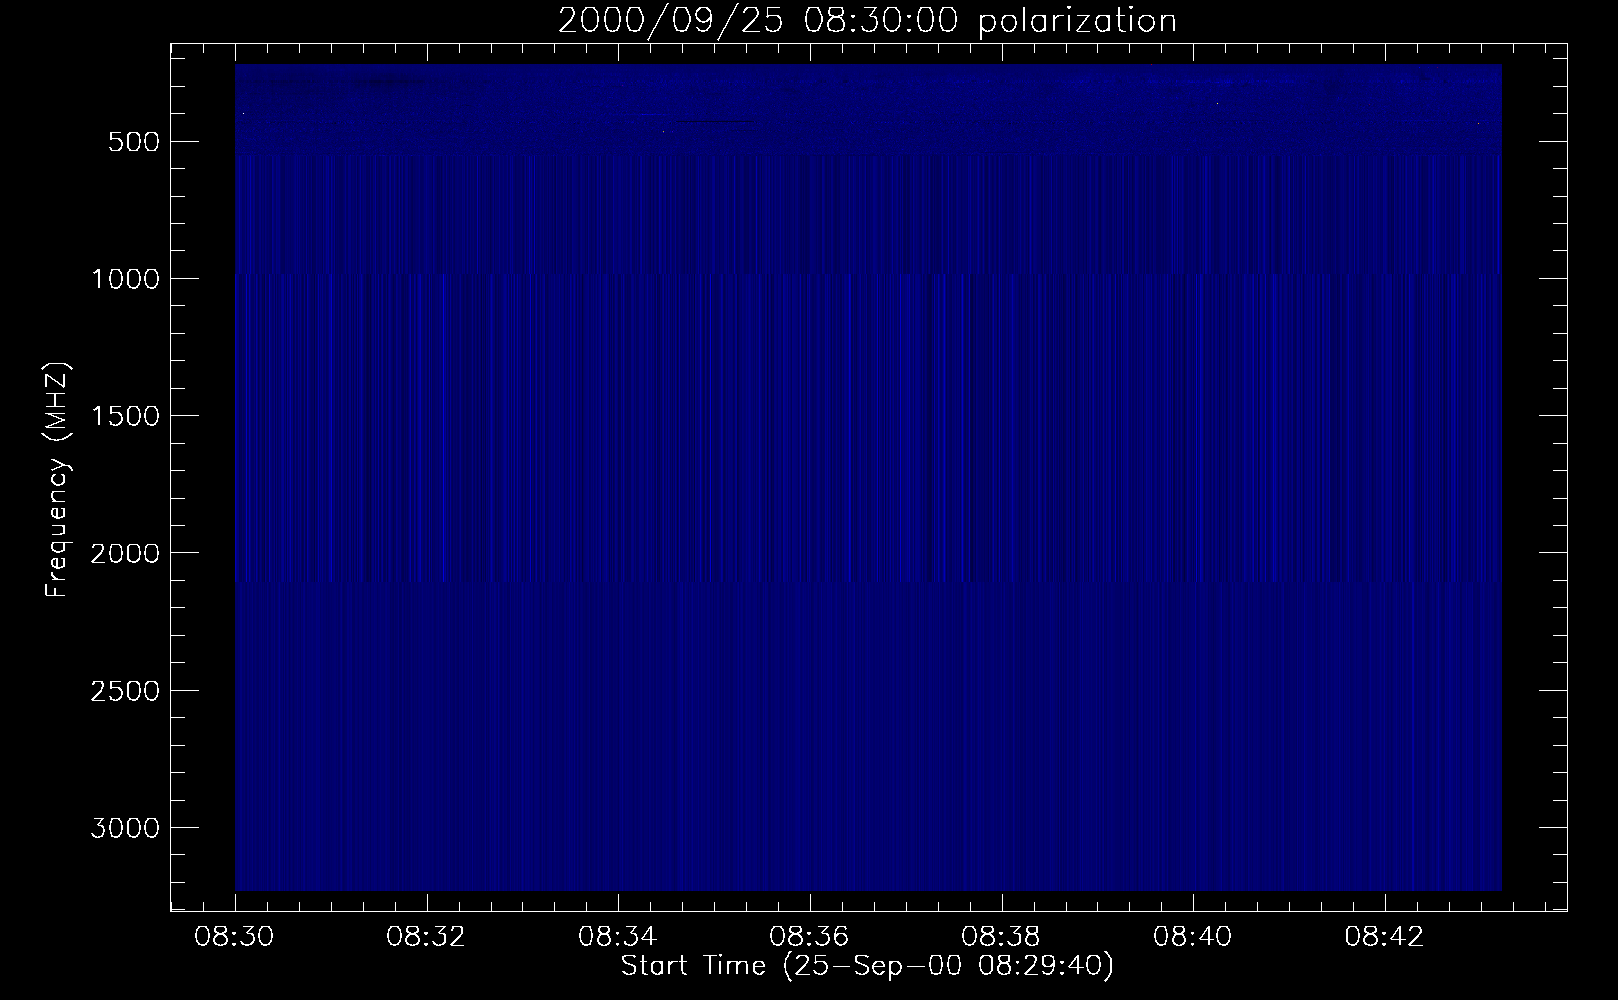Click the 08:34 time tick label

(x=619, y=938)
